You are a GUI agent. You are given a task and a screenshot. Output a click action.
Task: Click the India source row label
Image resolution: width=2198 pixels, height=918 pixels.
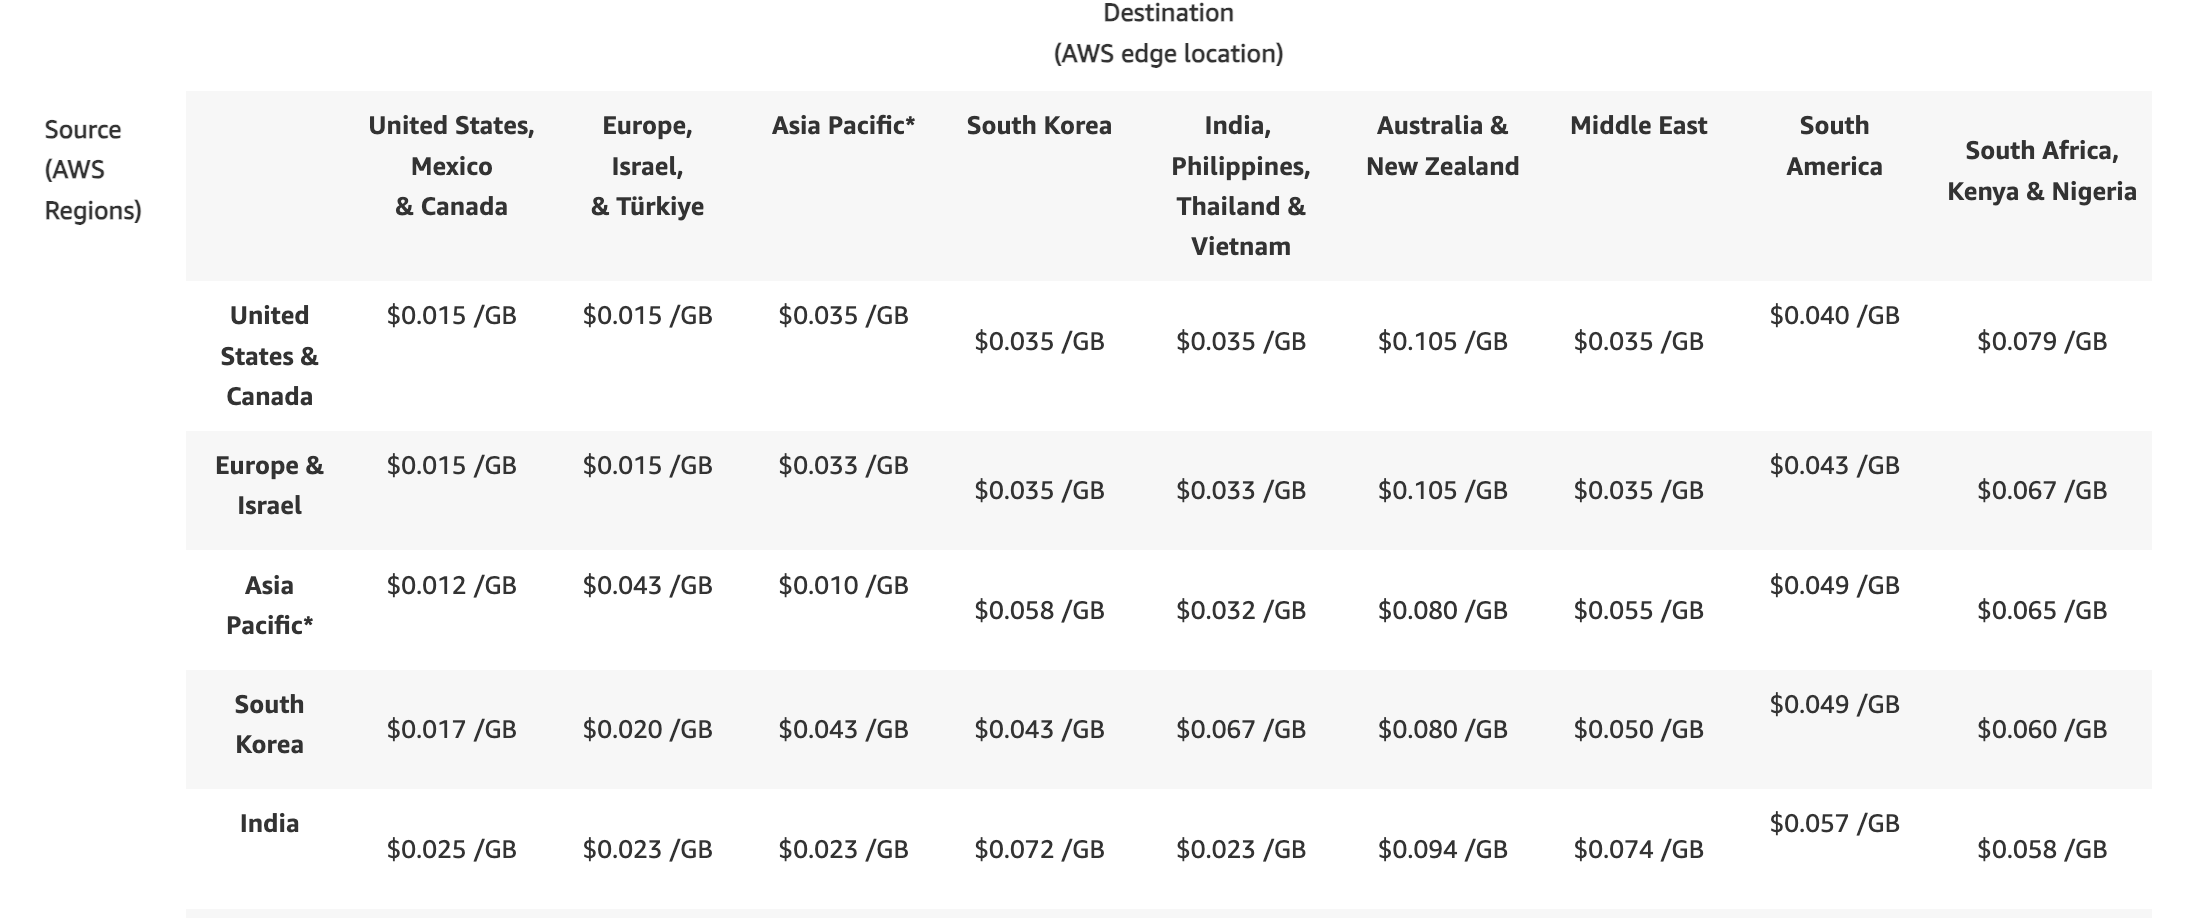(269, 823)
